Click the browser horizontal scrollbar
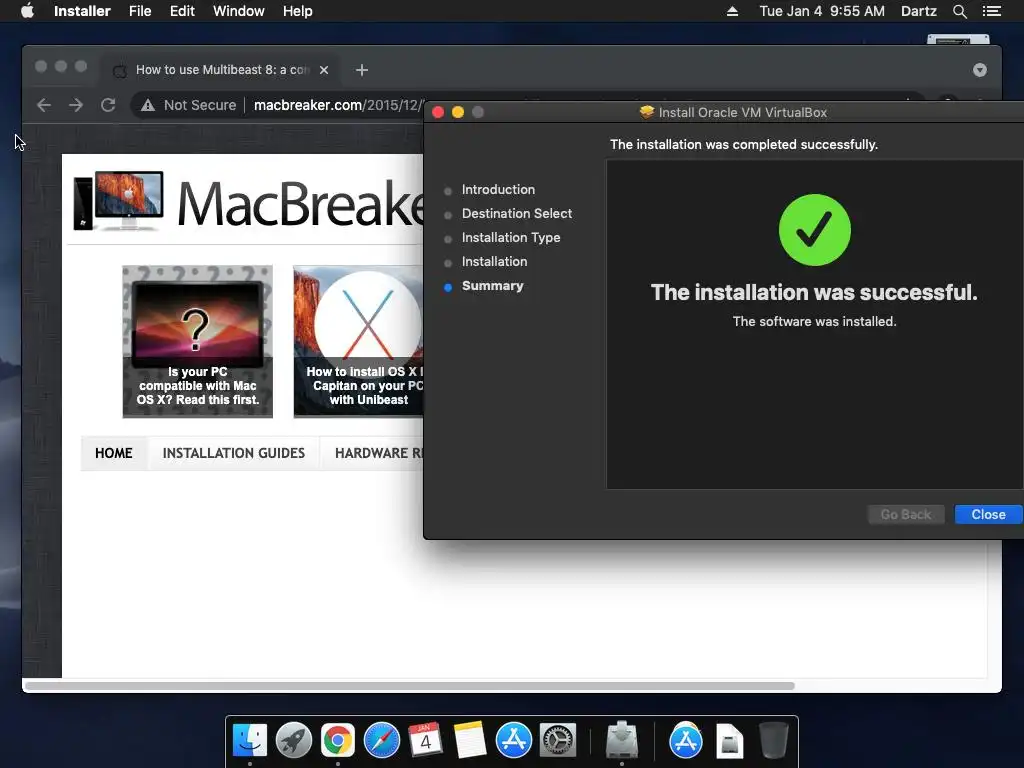 tap(409, 686)
